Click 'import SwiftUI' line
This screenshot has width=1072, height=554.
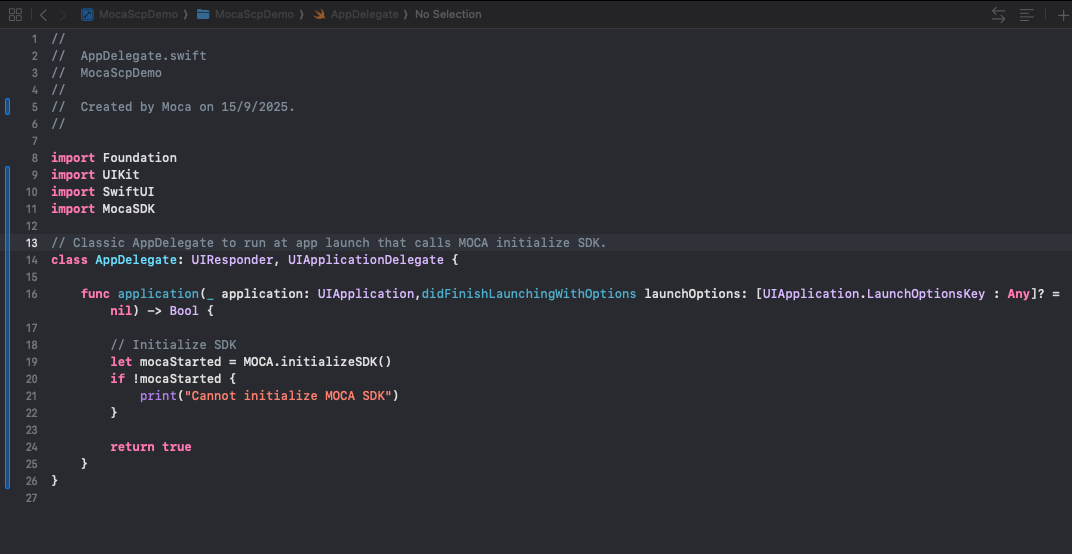103,192
